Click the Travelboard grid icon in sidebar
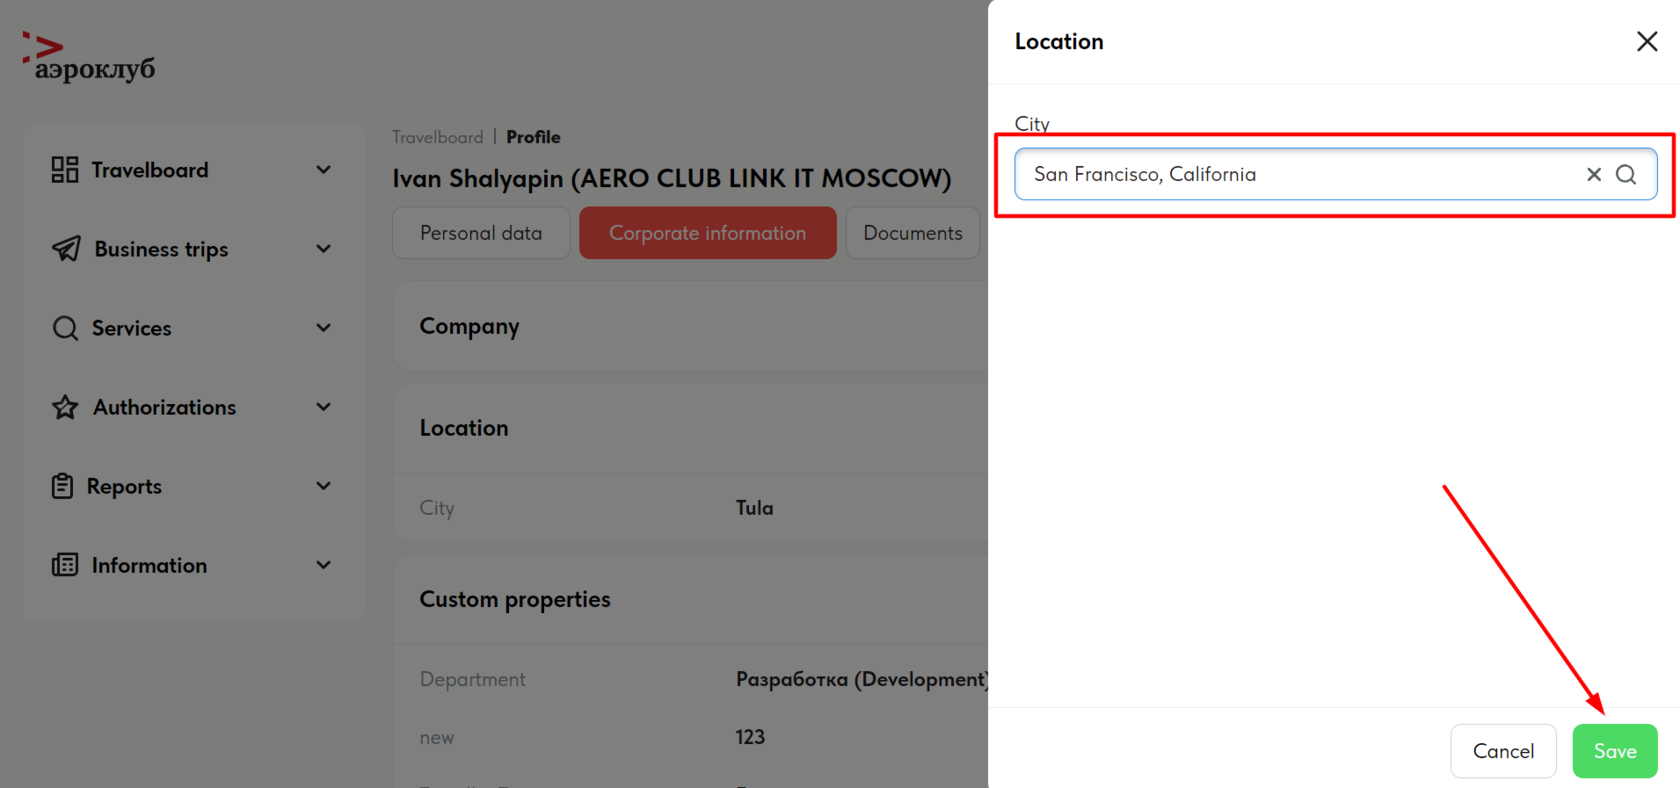 pos(65,170)
